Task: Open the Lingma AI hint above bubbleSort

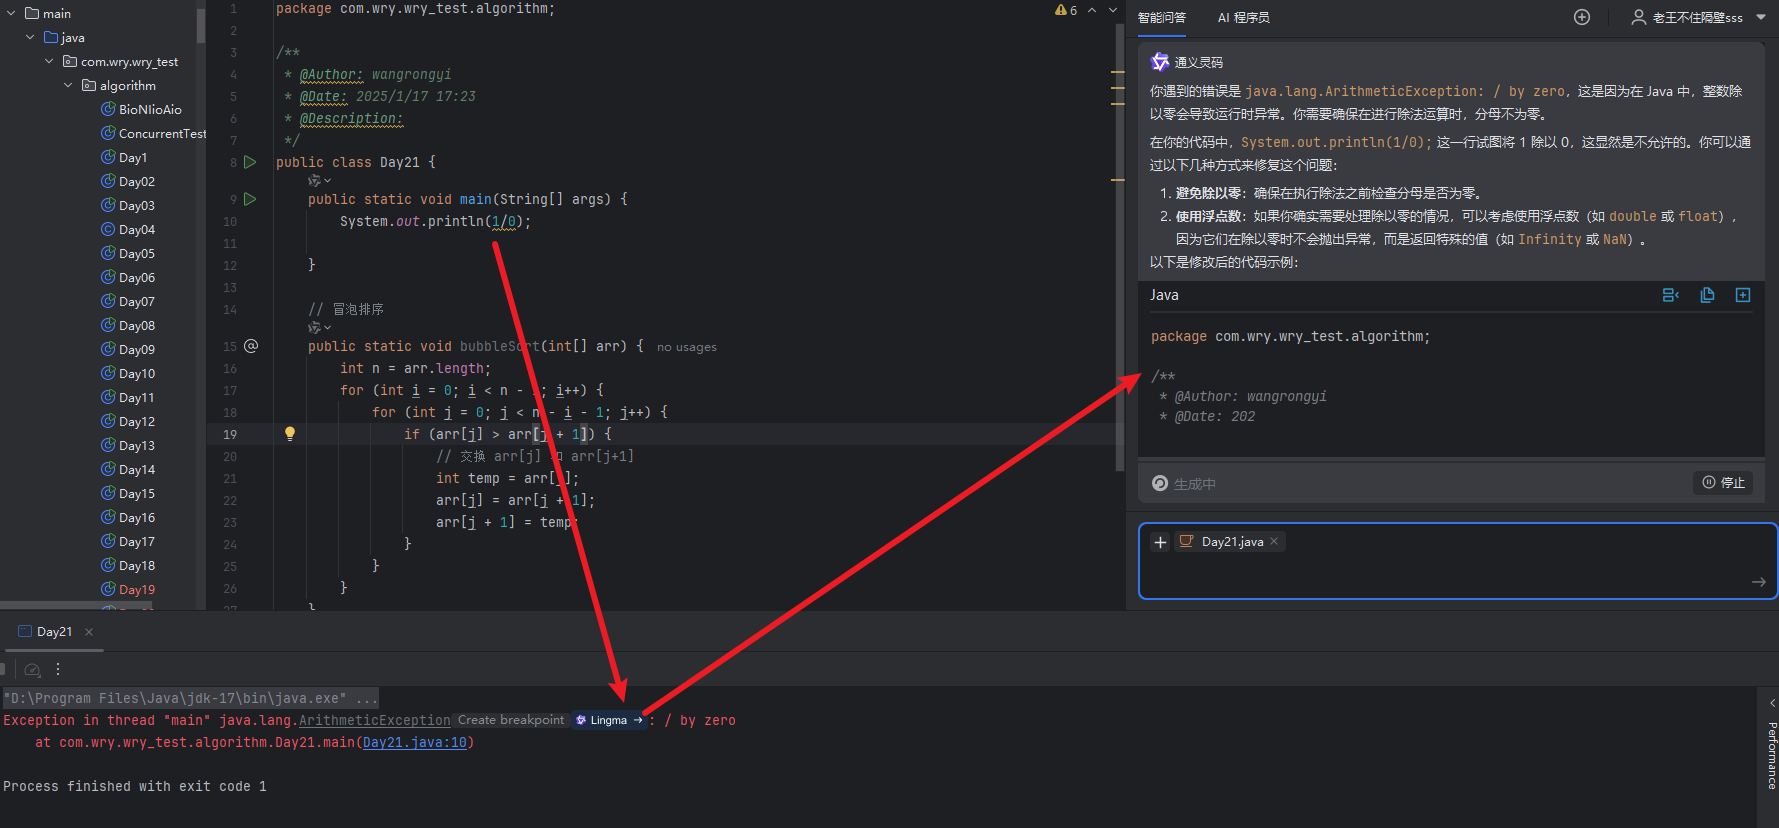Action: tap(318, 328)
